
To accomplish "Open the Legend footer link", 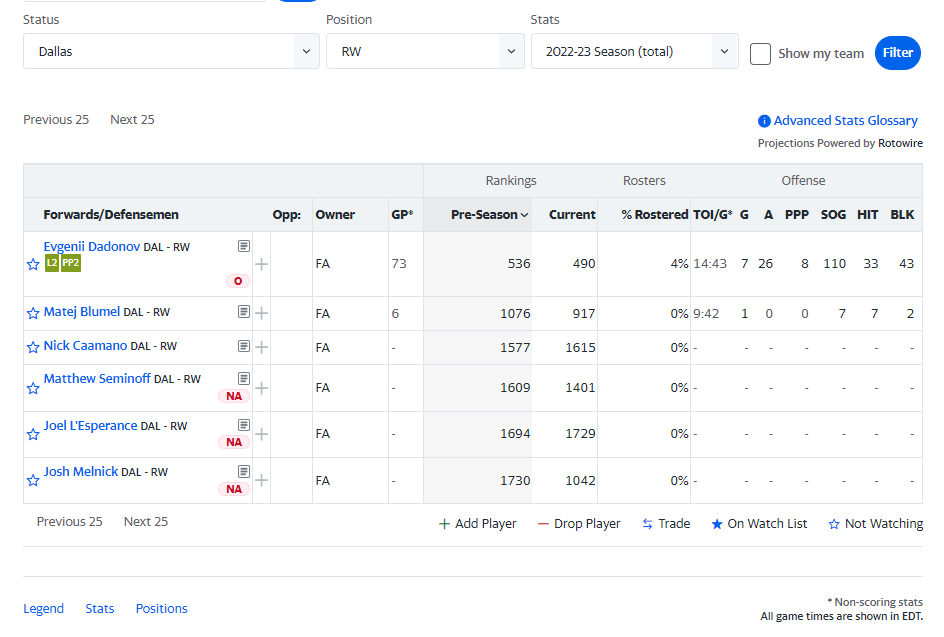I will click(43, 609).
